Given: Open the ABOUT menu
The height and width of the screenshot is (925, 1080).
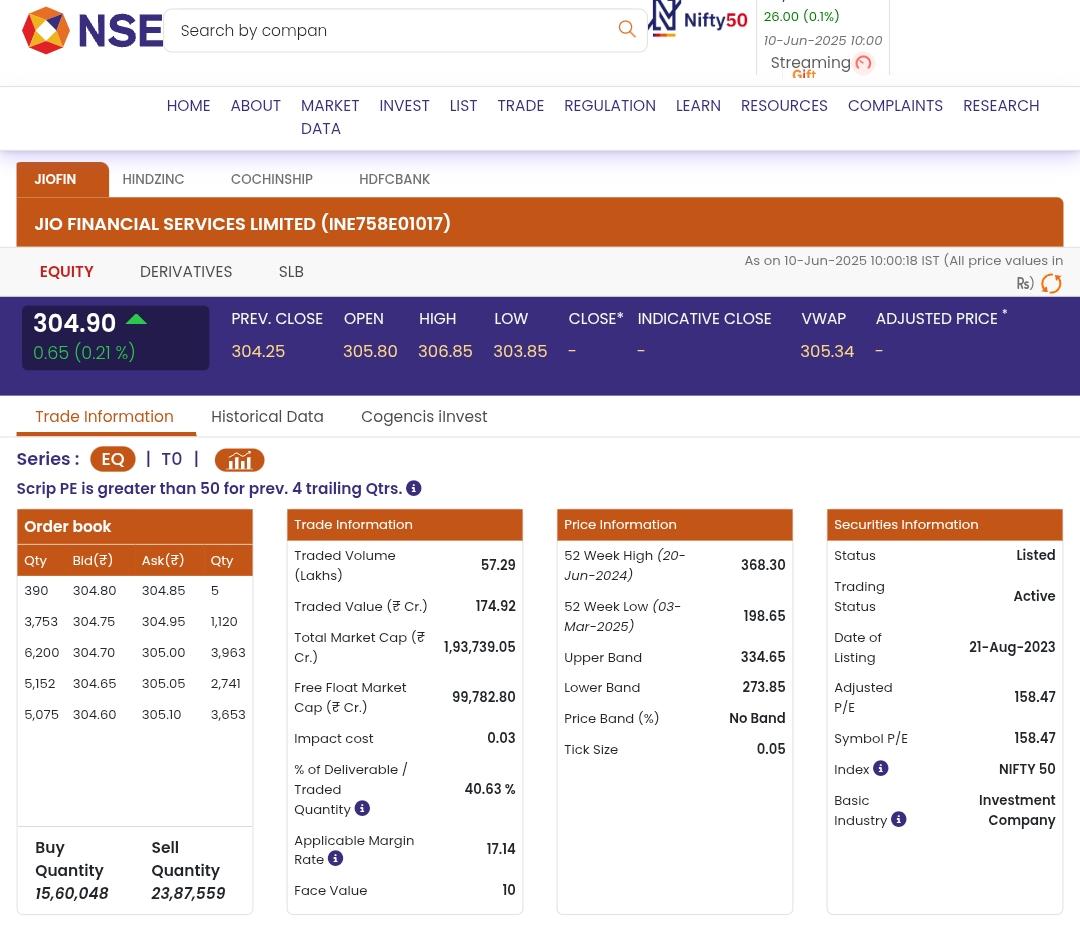Looking at the screenshot, I should click(256, 105).
